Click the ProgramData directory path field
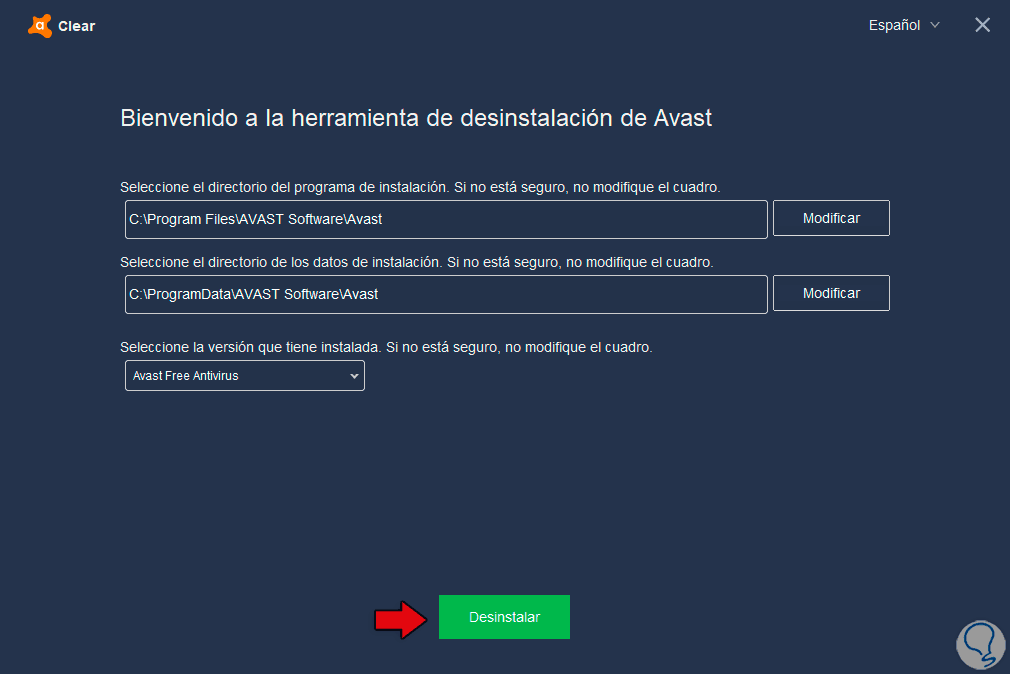 click(x=446, y=294)
